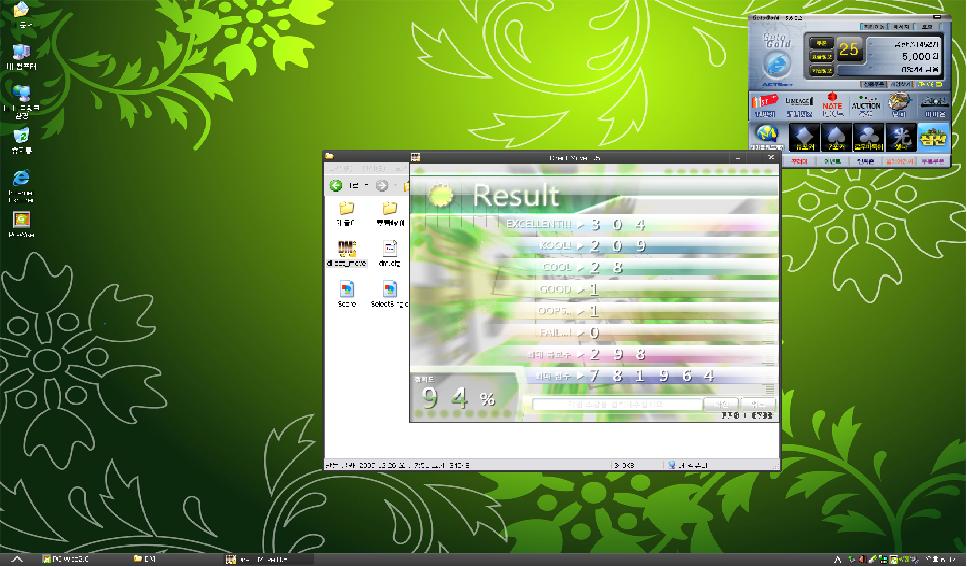The image size is (967, 567).
Task: Click first button right of Result input field
Action: (721, 404)
